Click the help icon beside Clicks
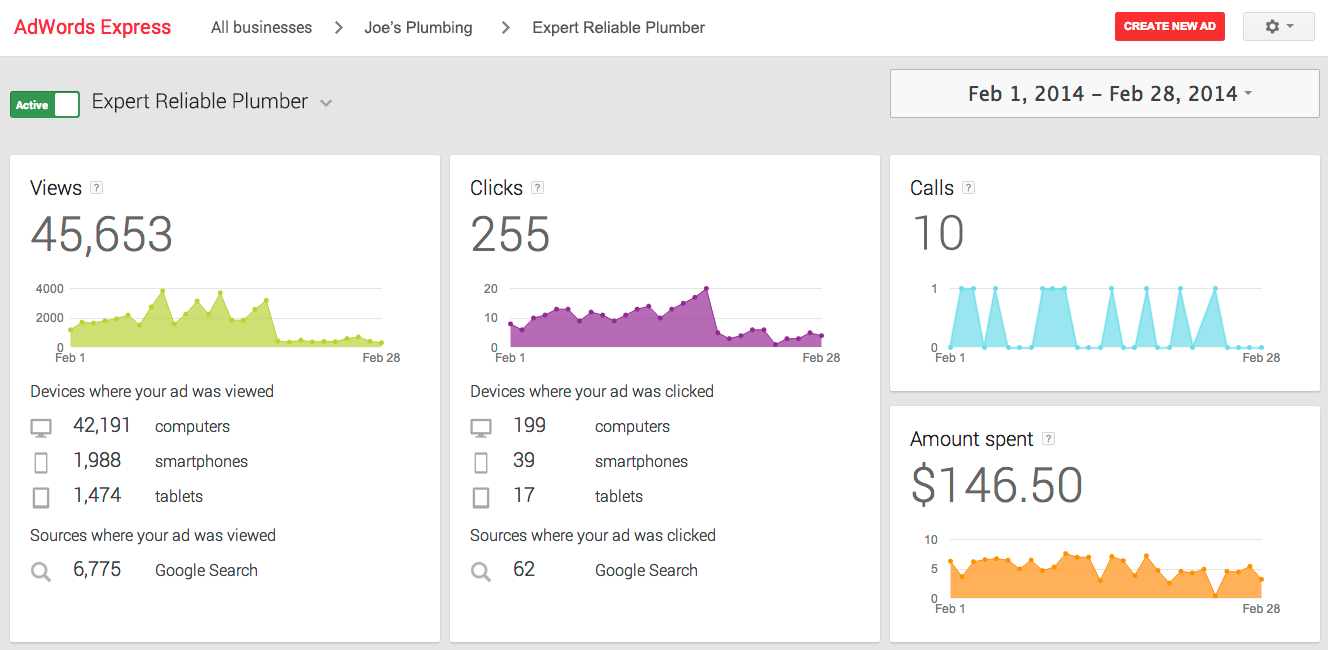 click(537, 187)
